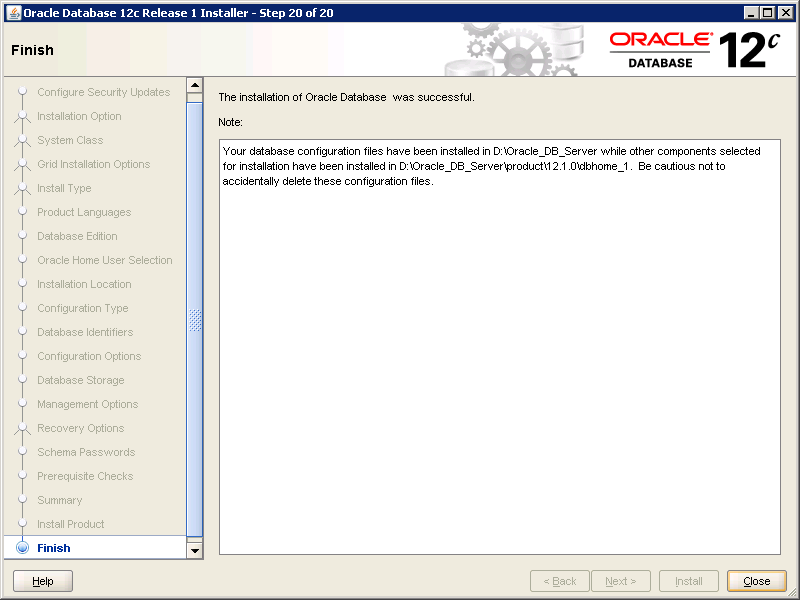The image size is (800, 600).
Task: Click the Close button to exit installer
Action: coord(756,581)
